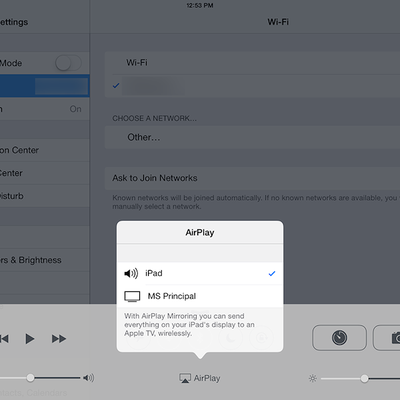400x400 pixels.
Task: Select the highlighted Wi-Fi row in sidebar
Action: [x=45, y=86]
